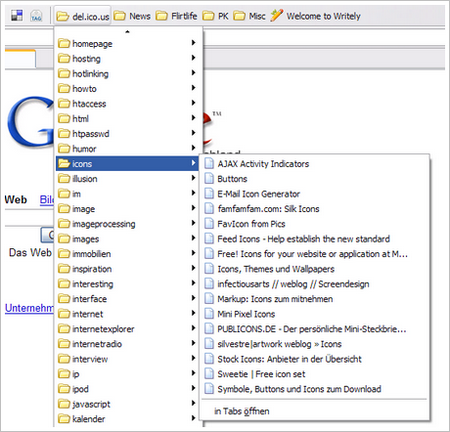Click the TAG toolbar icon
The height and width of the screenshot is (432, 450).
coord(36,16)
